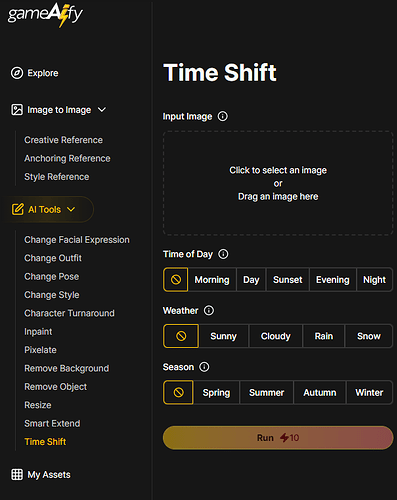The height and width of the screenshot is (500, 397).
Task: Click the AI Tools pencil edit icon
Action: pos(18,209)
